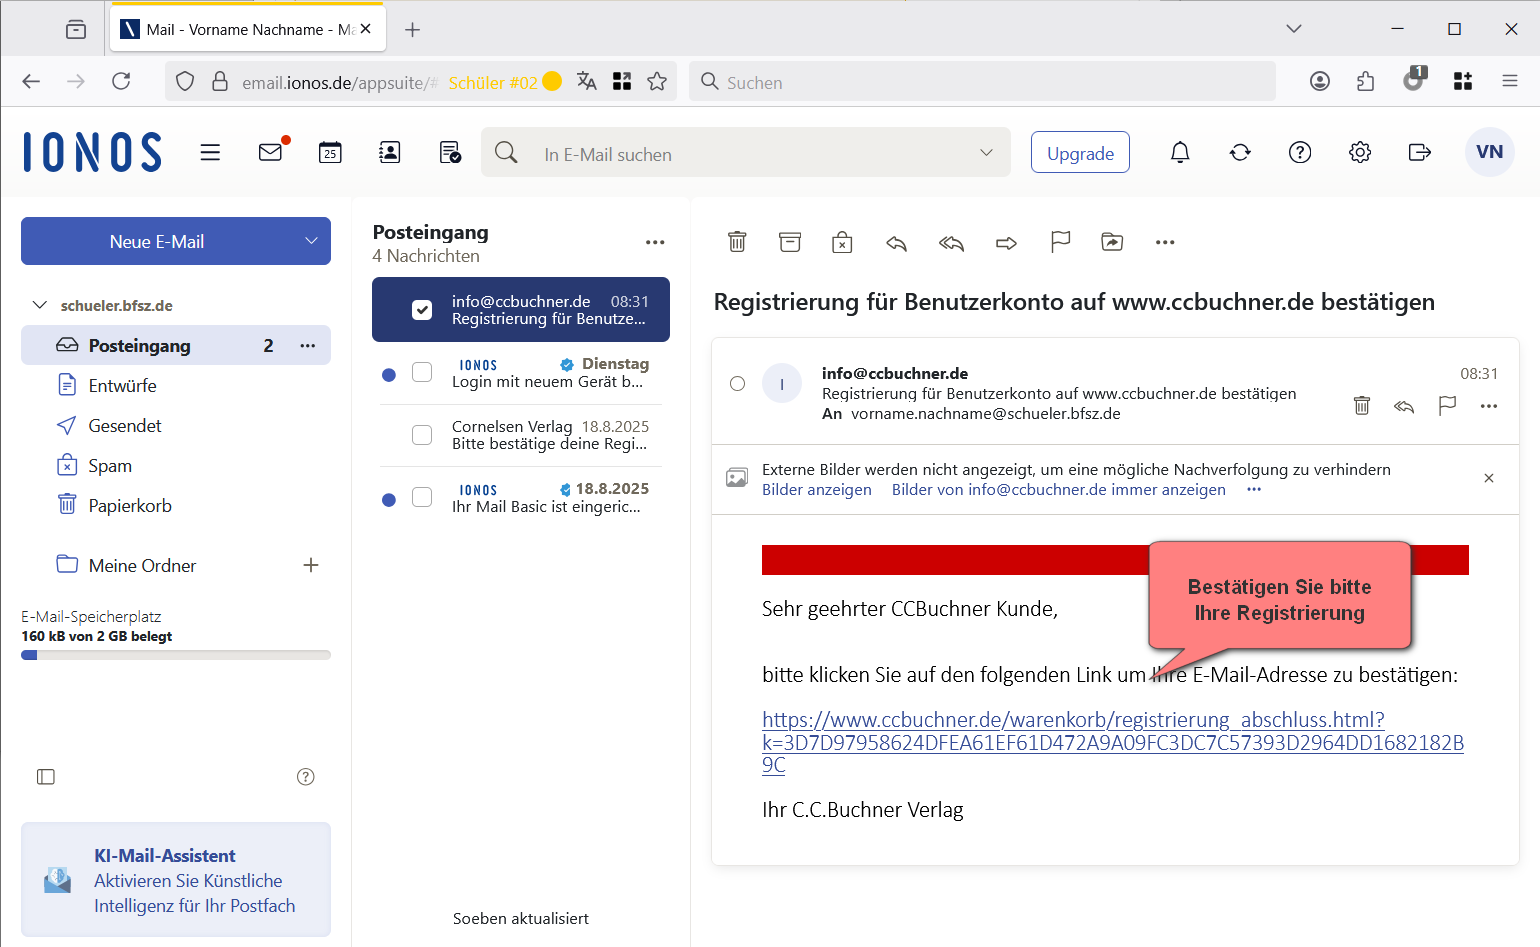The height and width of the screenshot is (947, 1540).
Task: Forward the selected email
Action: 1006,242
